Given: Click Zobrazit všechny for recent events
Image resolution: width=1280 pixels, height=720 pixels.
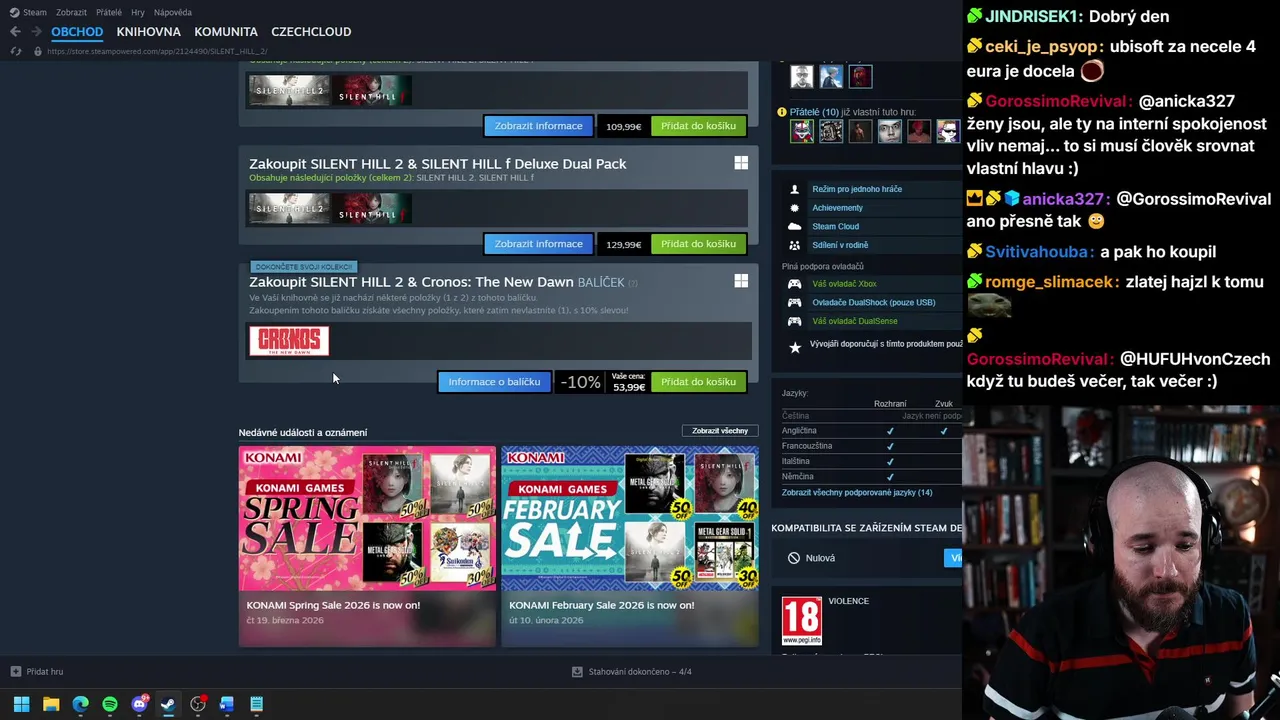Looking at the screenshot, I should 720,431.
